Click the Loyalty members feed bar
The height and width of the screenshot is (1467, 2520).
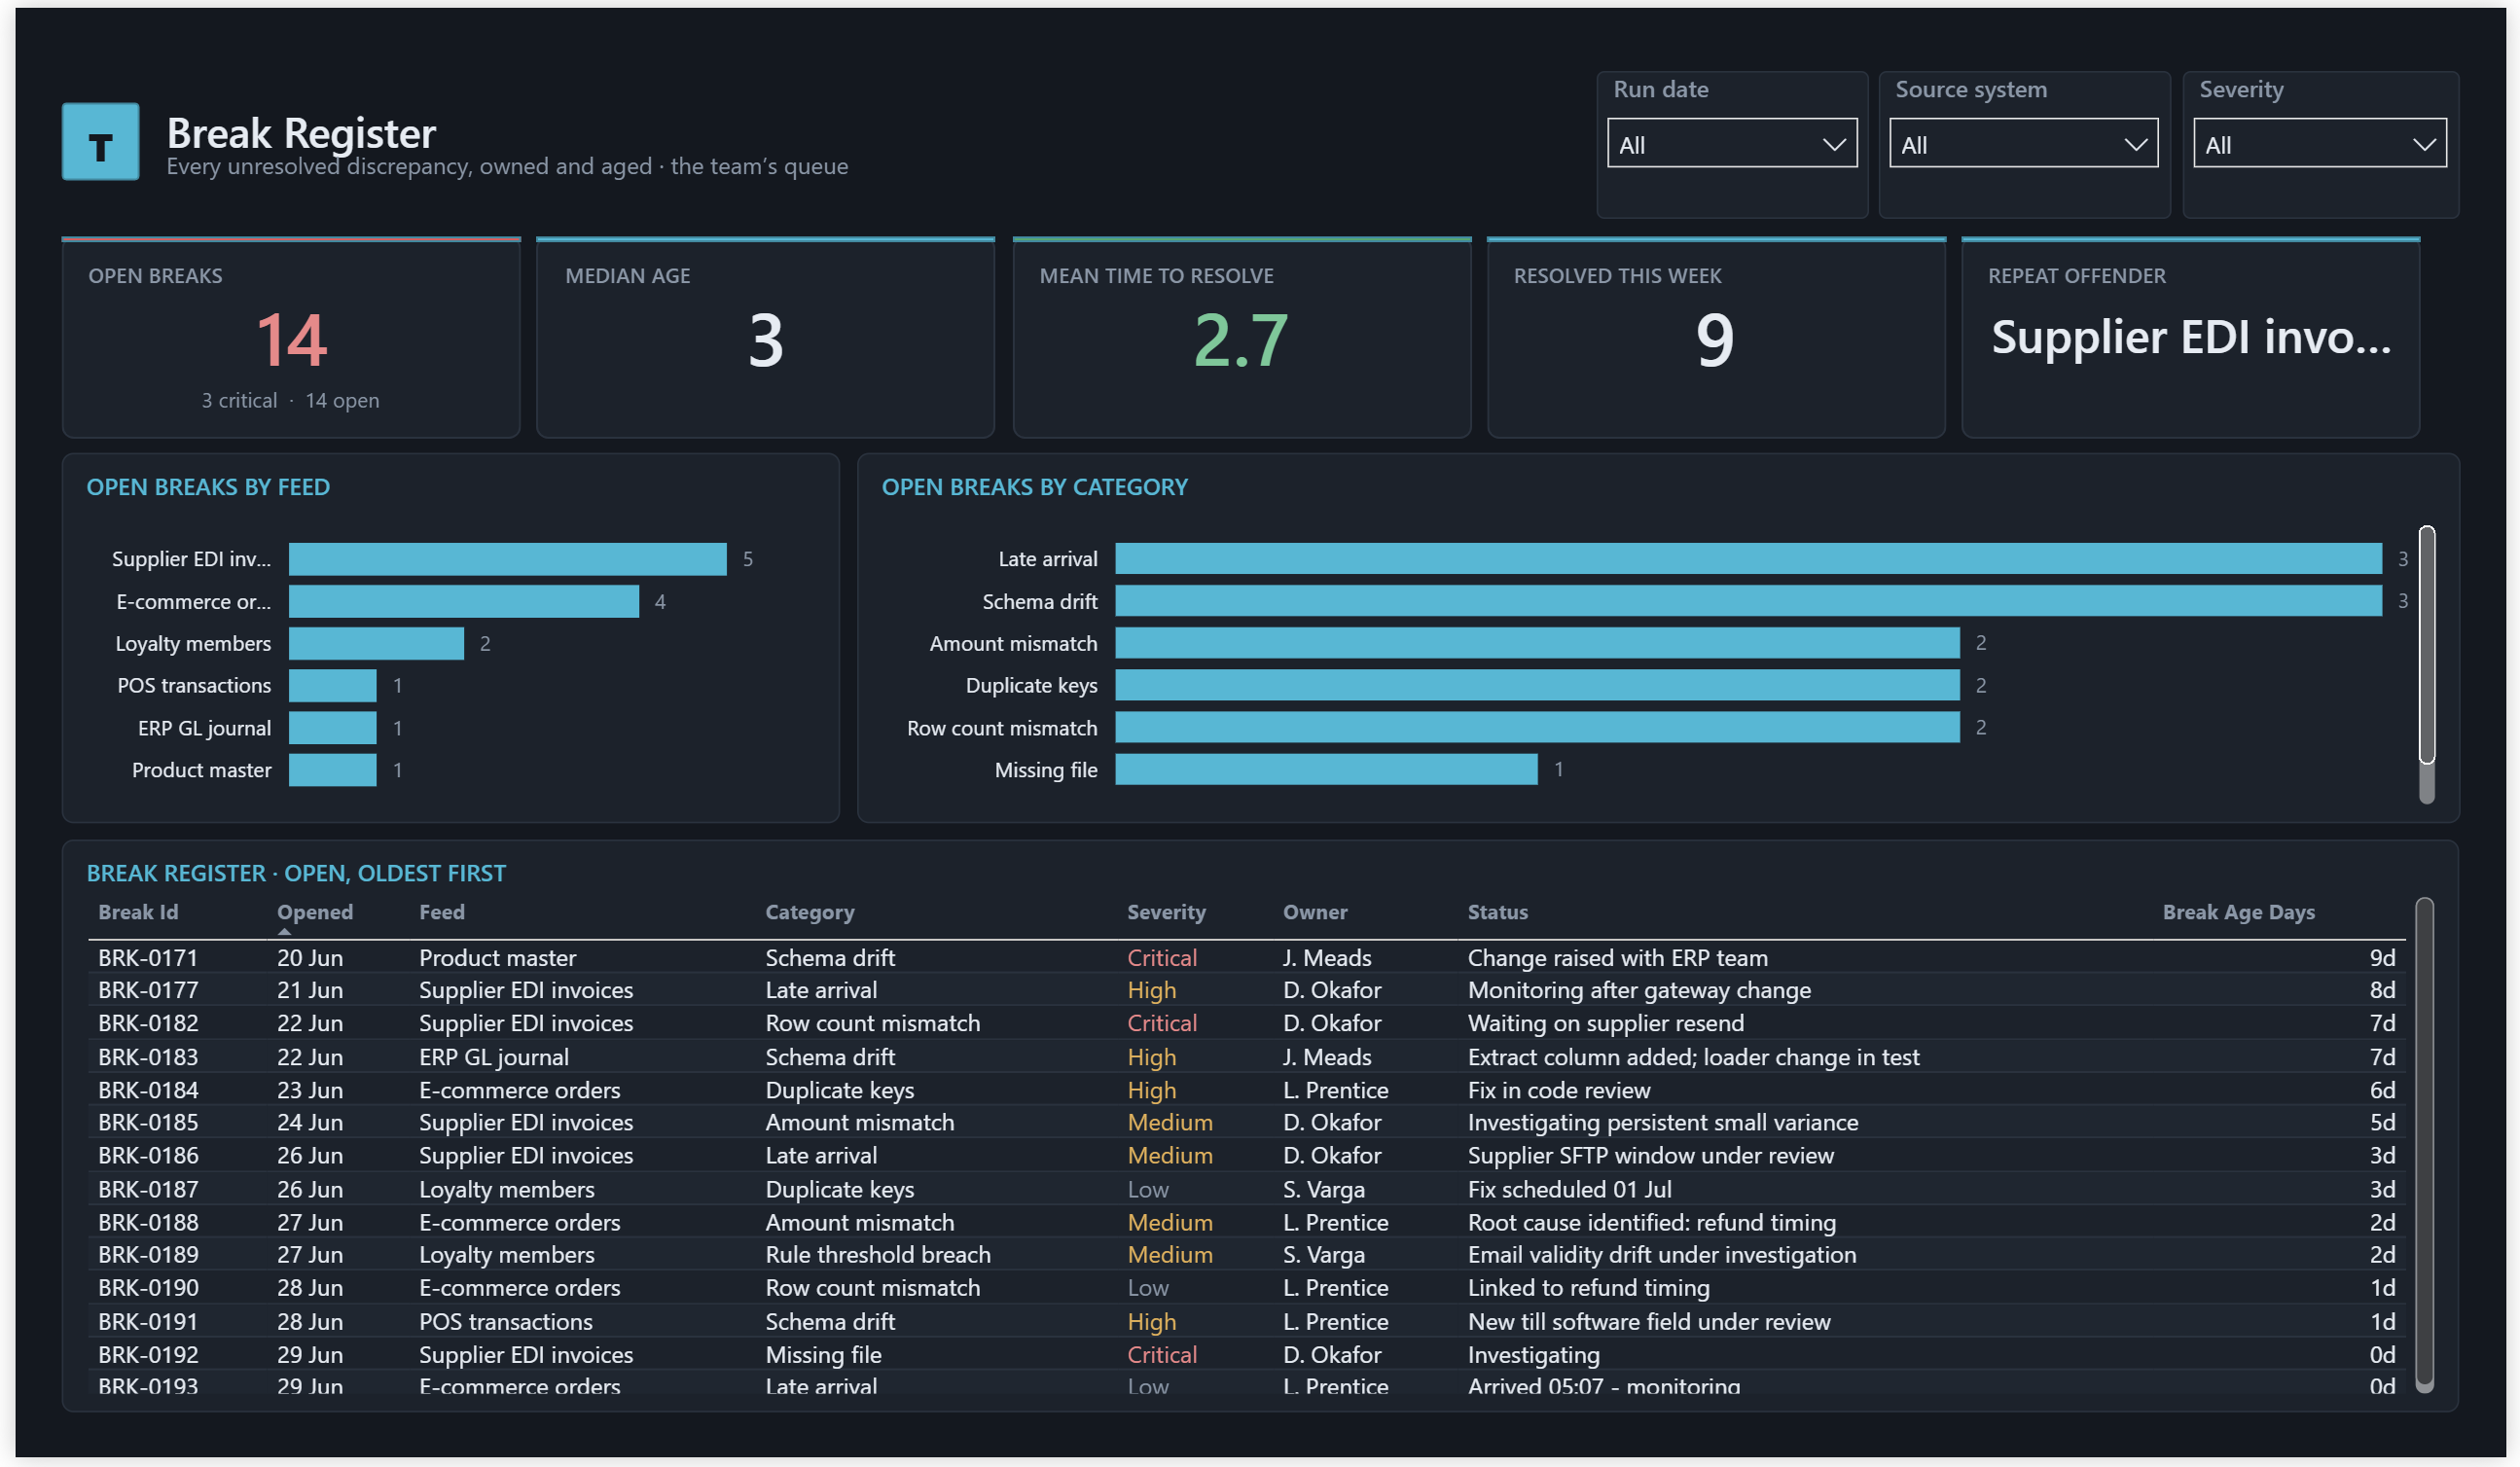tap(376, 643)
